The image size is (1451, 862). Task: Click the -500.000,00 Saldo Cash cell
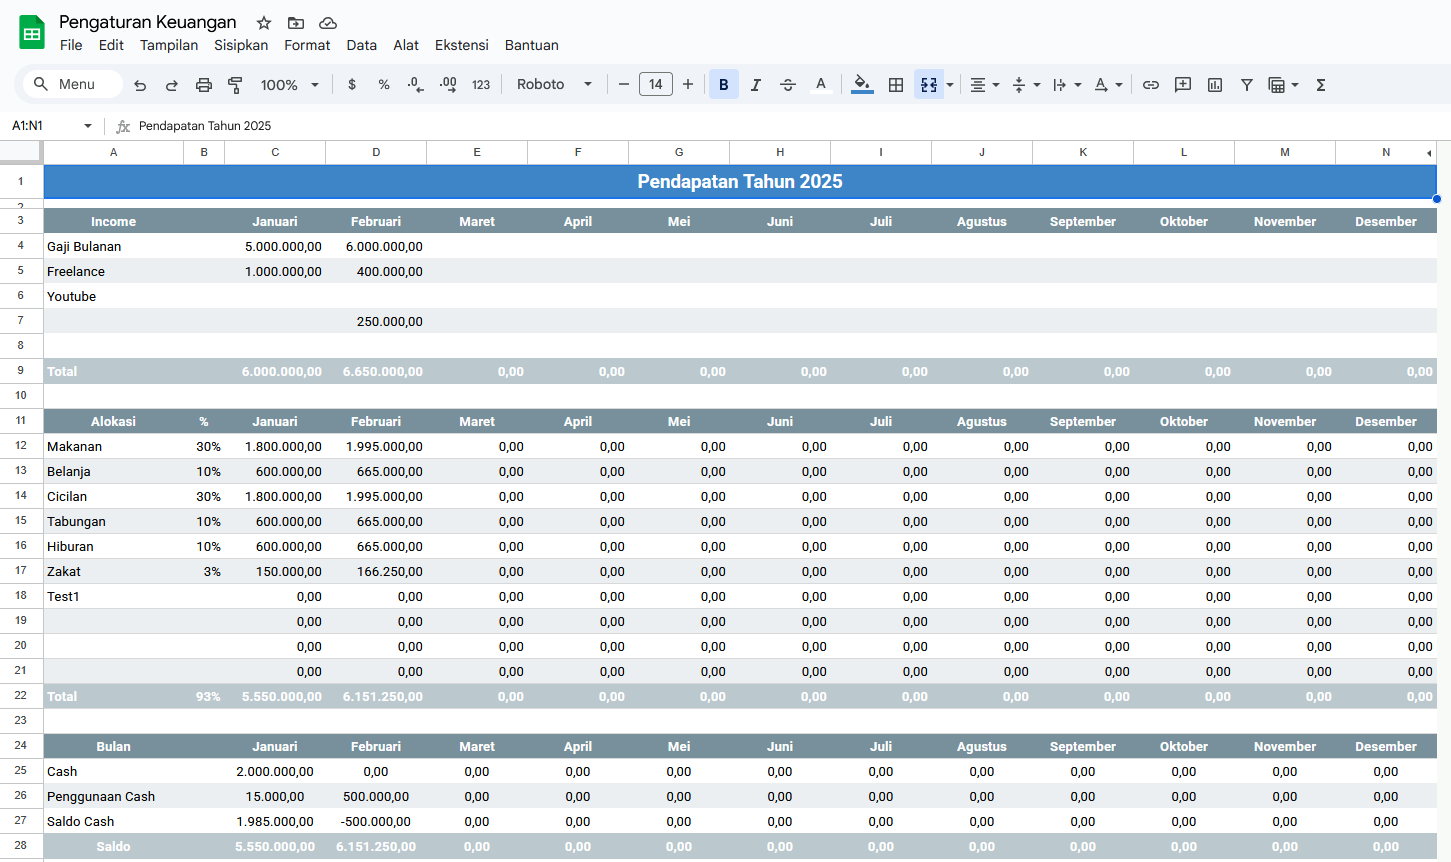pos(376,821)
